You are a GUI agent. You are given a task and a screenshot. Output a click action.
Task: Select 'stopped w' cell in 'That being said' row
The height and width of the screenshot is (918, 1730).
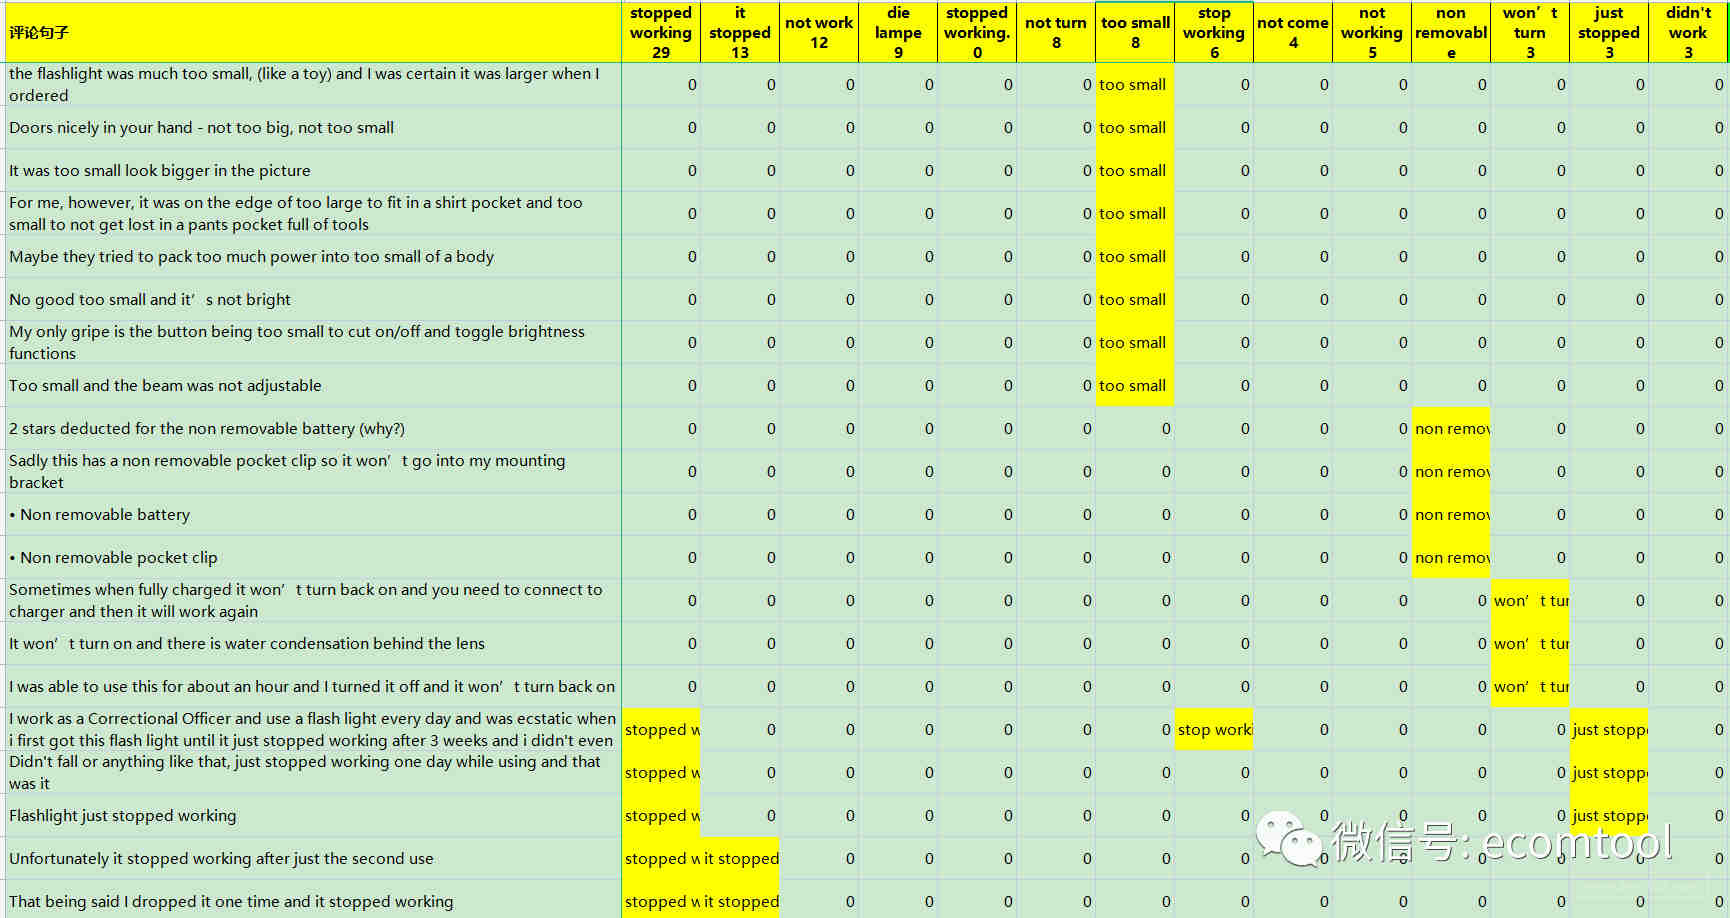(661, 901)
